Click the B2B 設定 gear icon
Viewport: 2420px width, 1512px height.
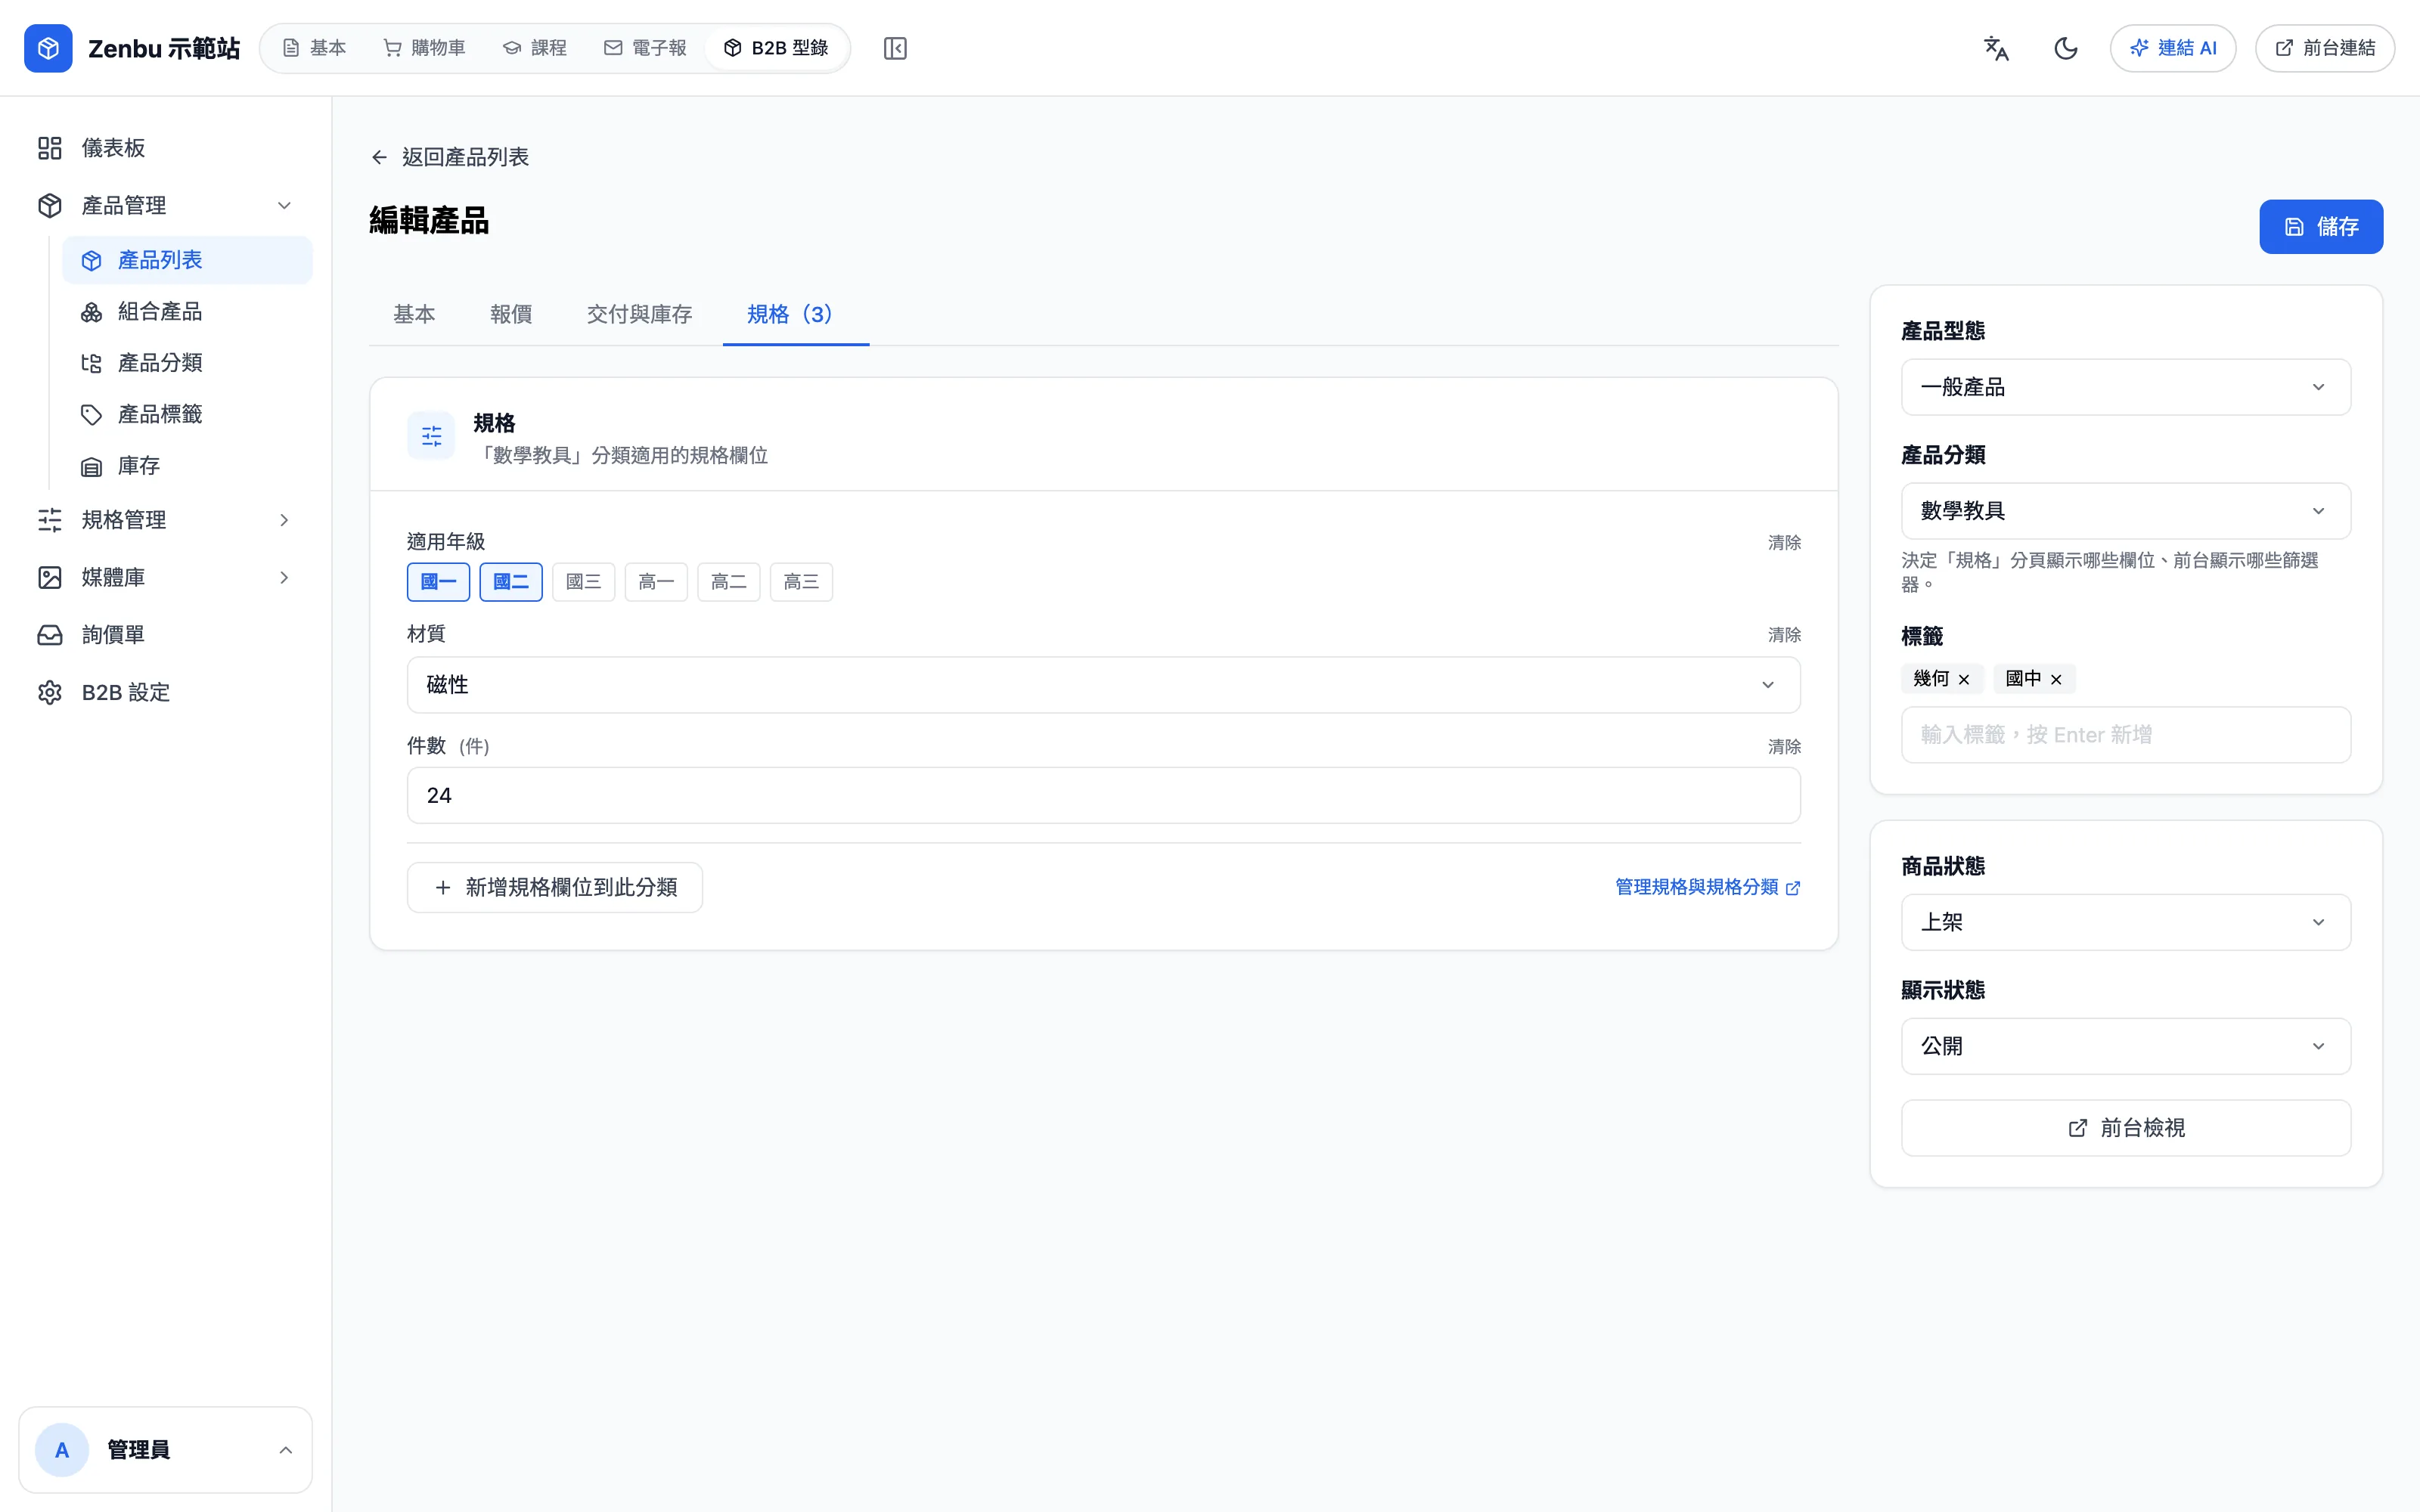[x=50, y=692]
